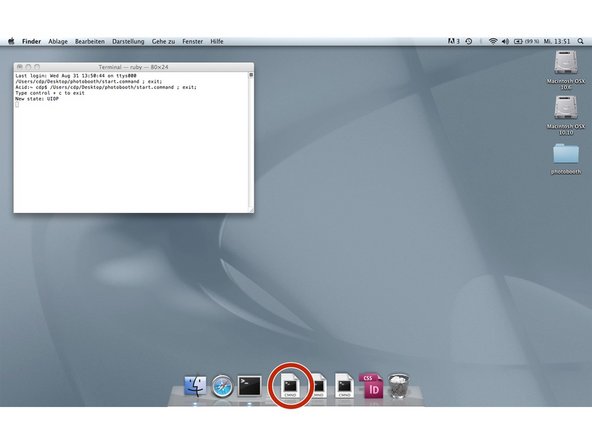Image resolution: width=592 pixels, height=444 pixels.
Task: Launch Safari from the Dock
Action: (x=222, y=386)
